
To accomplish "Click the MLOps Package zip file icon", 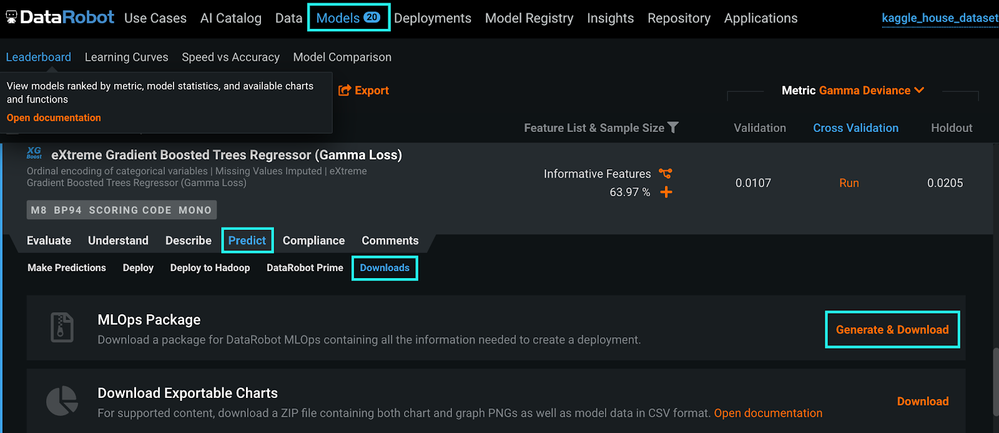I will click(x=62, y=328).
